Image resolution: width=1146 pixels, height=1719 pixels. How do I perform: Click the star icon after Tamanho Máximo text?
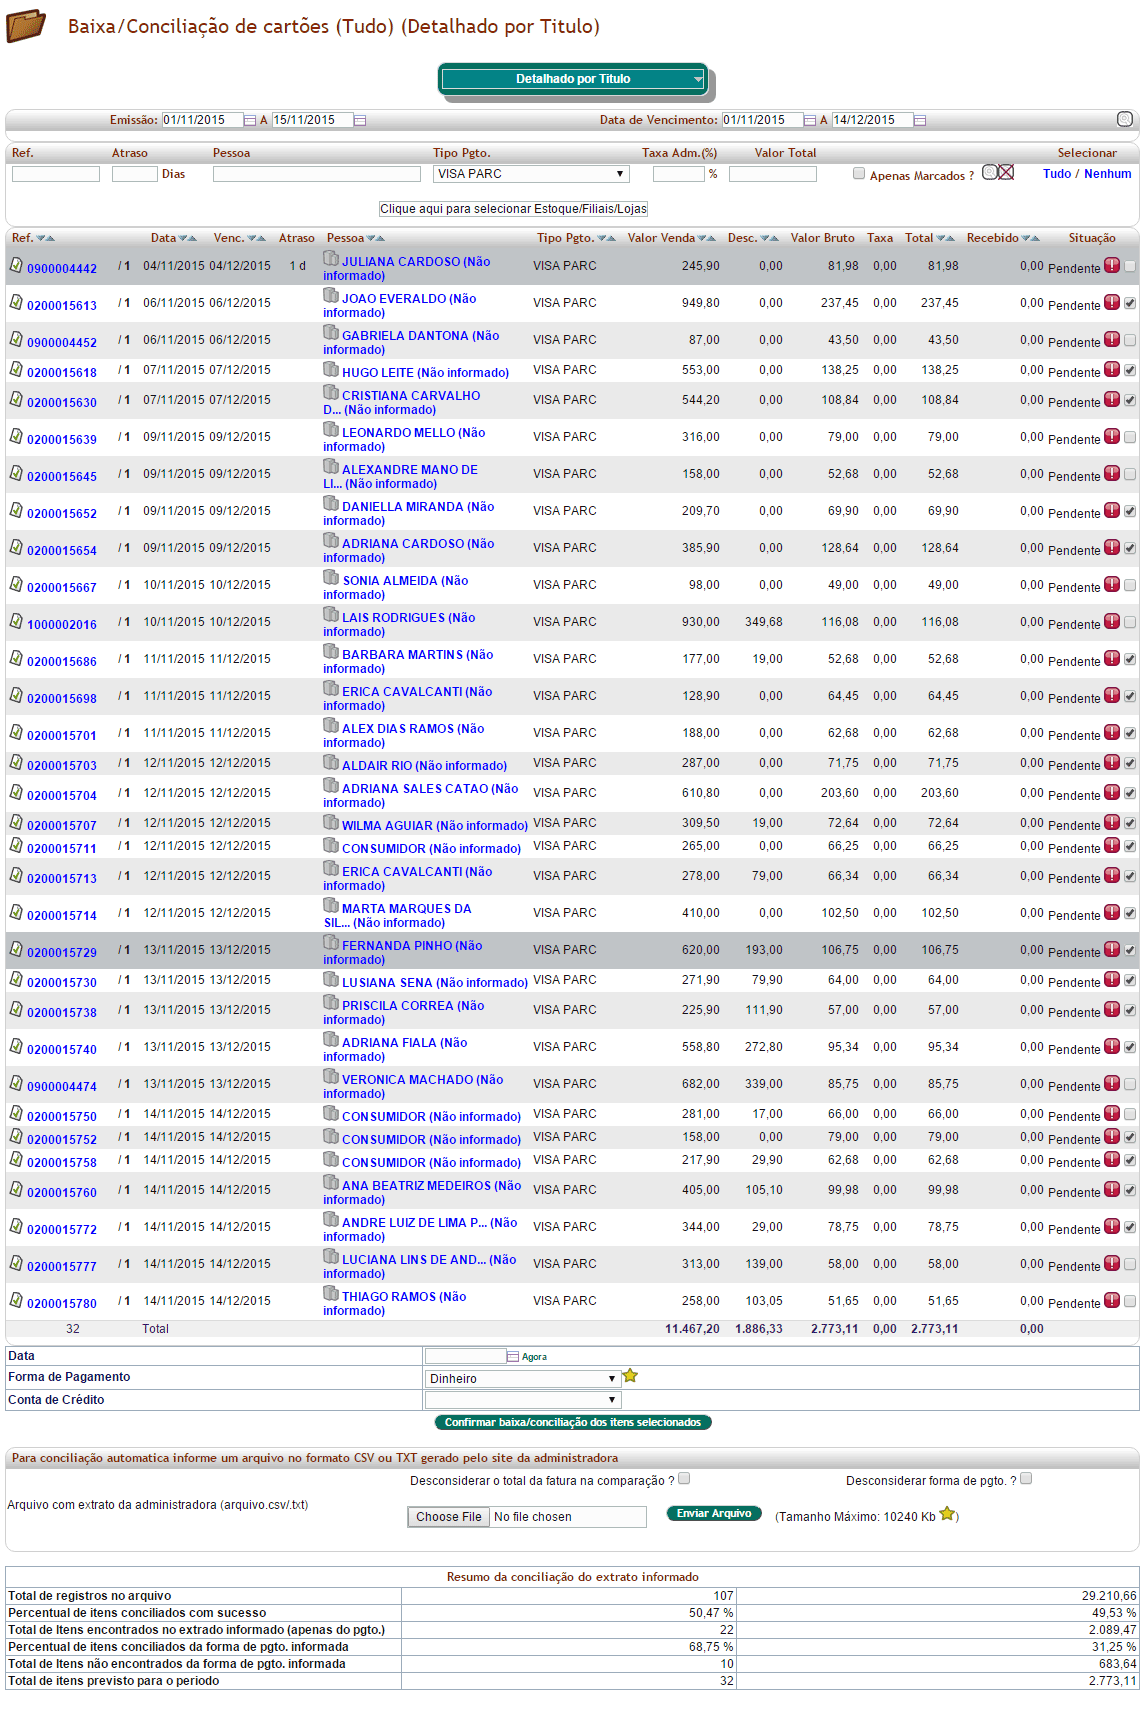[947, 1514]
